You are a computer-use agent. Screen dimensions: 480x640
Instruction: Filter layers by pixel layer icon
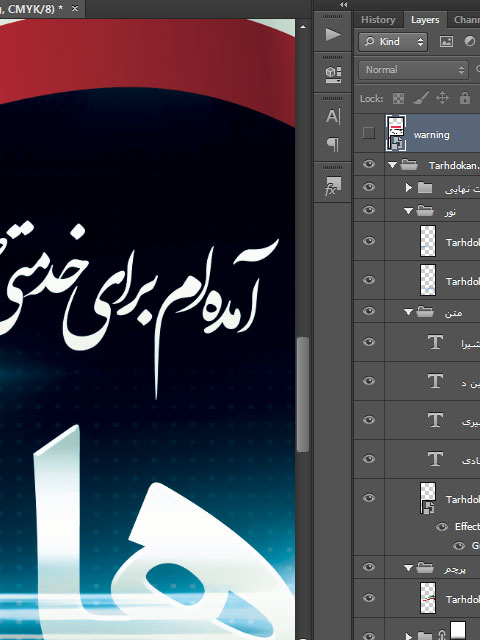(446, 42)
